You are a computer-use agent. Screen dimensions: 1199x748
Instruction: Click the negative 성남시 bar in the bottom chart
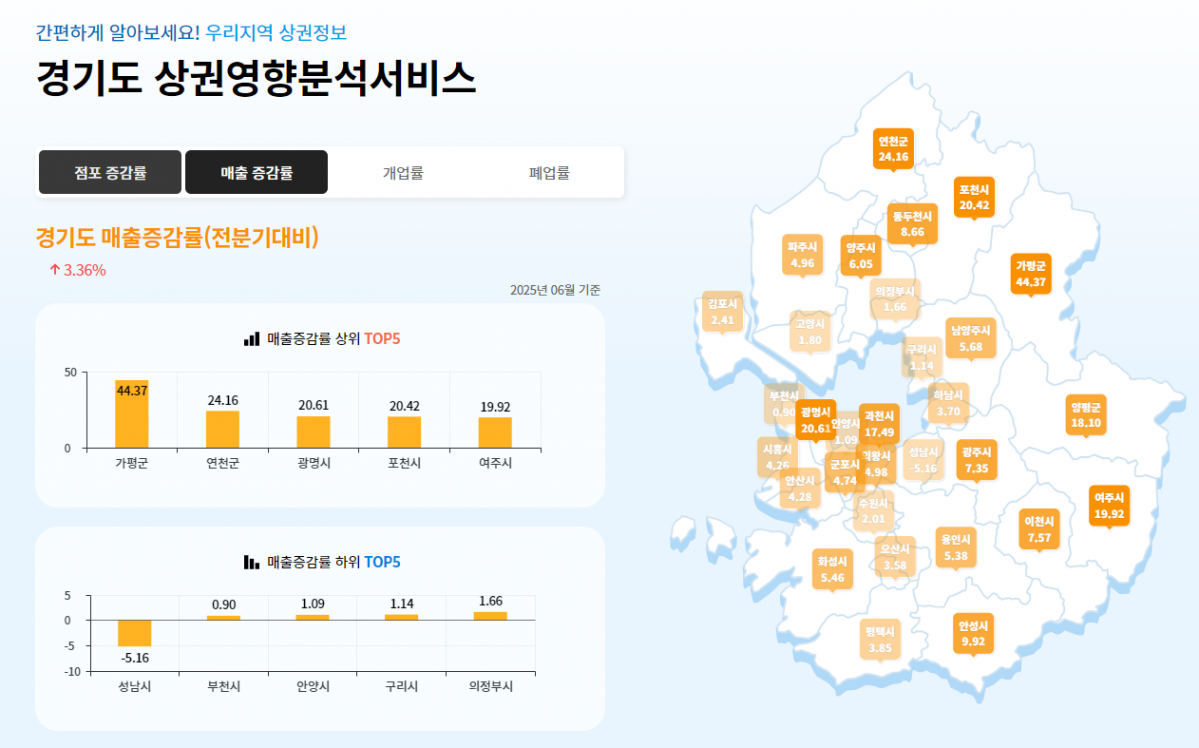(x=134, y=634)
